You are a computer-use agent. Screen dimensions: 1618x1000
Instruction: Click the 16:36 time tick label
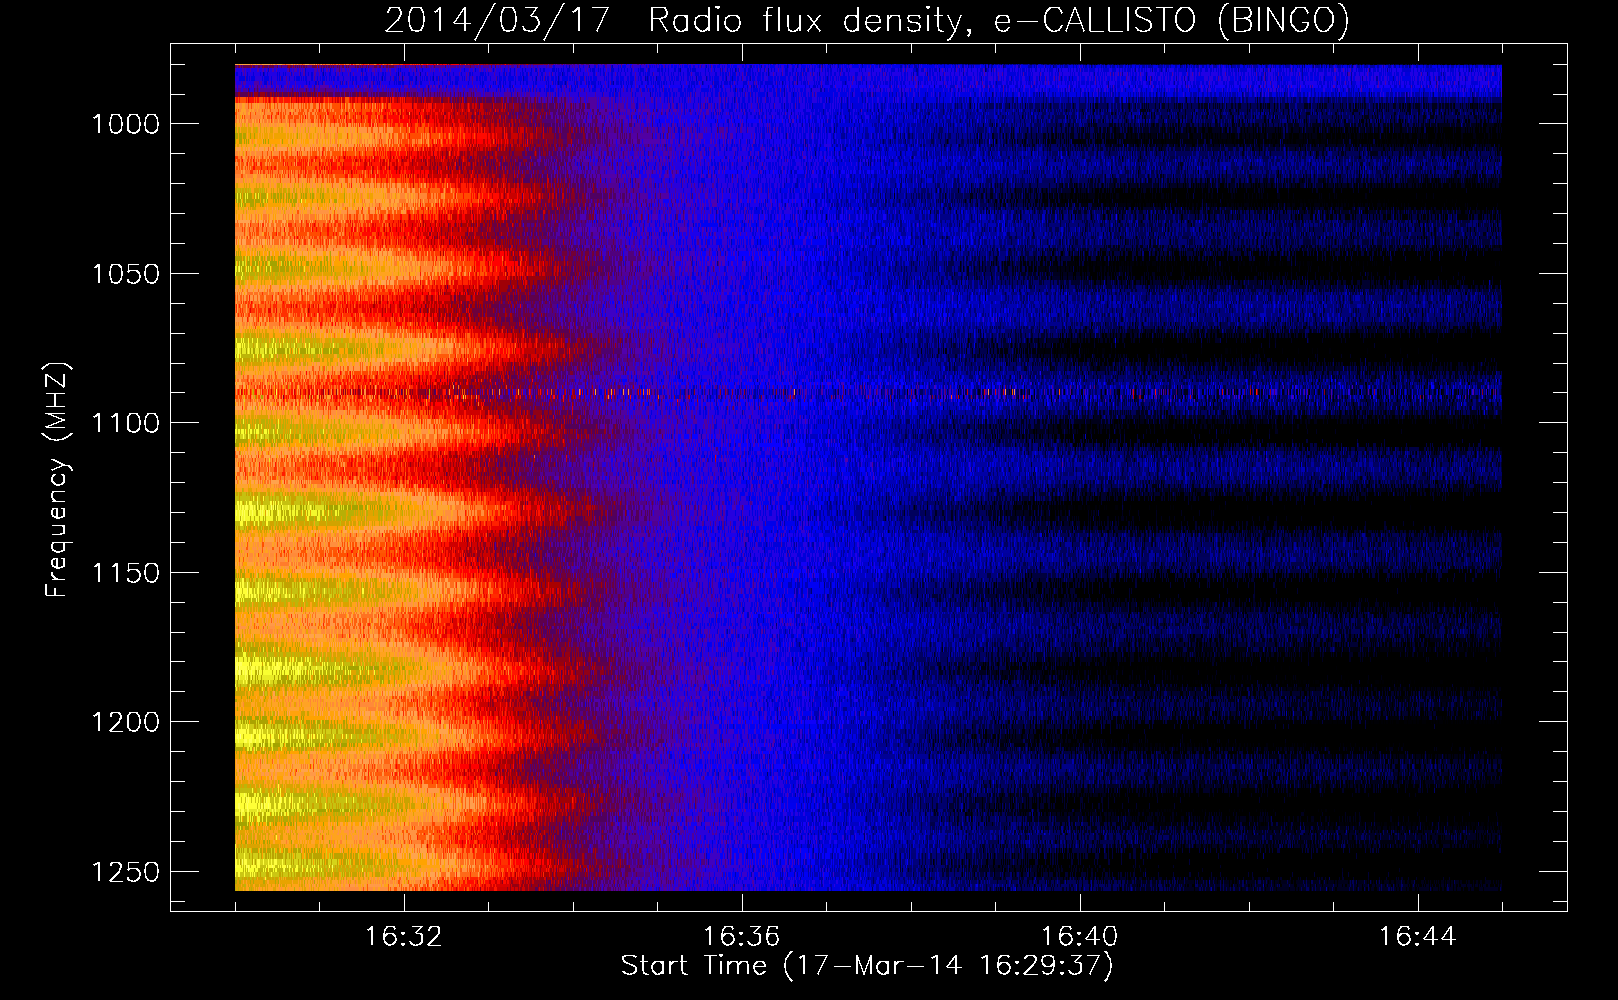[742, 937]
